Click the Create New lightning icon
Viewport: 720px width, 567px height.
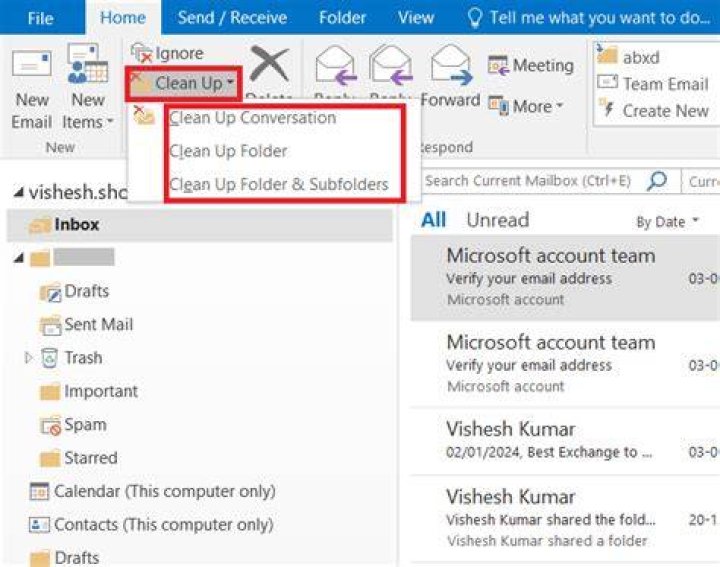click(608, 108)
